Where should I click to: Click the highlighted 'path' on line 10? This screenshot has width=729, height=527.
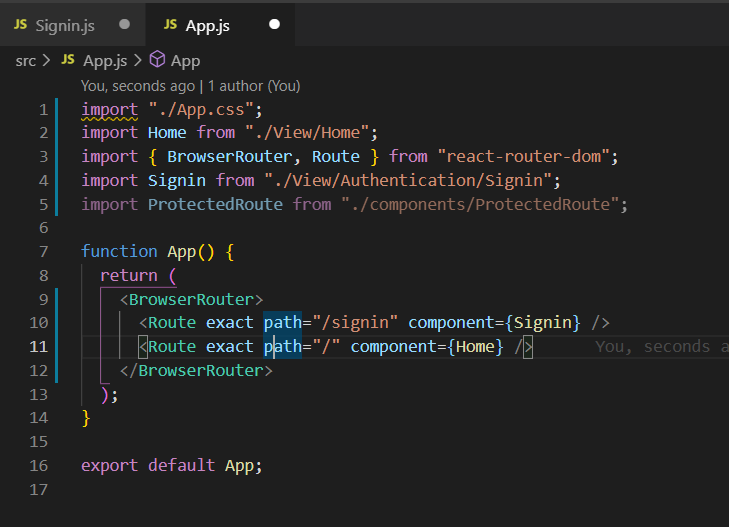[283, 323]
